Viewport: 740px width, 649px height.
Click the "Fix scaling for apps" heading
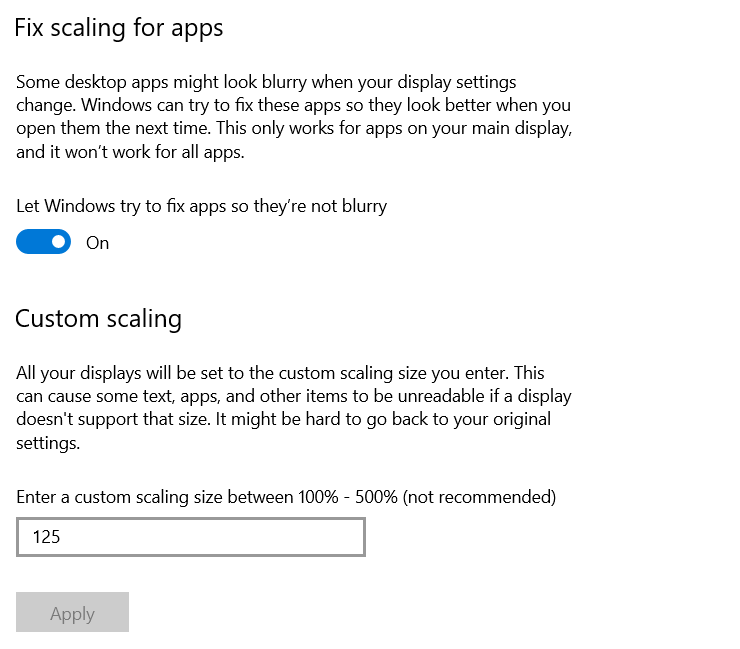(119, 28)
